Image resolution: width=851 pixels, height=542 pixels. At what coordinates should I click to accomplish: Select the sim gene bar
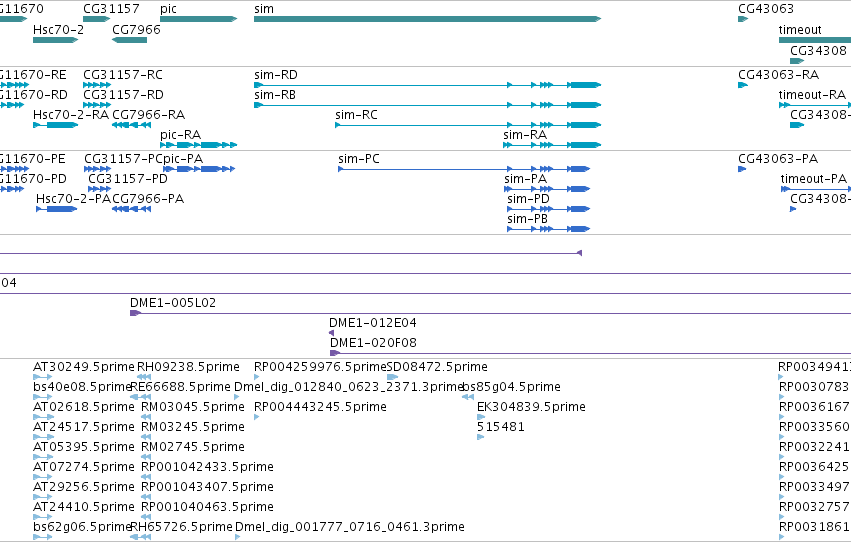point(427,19)
